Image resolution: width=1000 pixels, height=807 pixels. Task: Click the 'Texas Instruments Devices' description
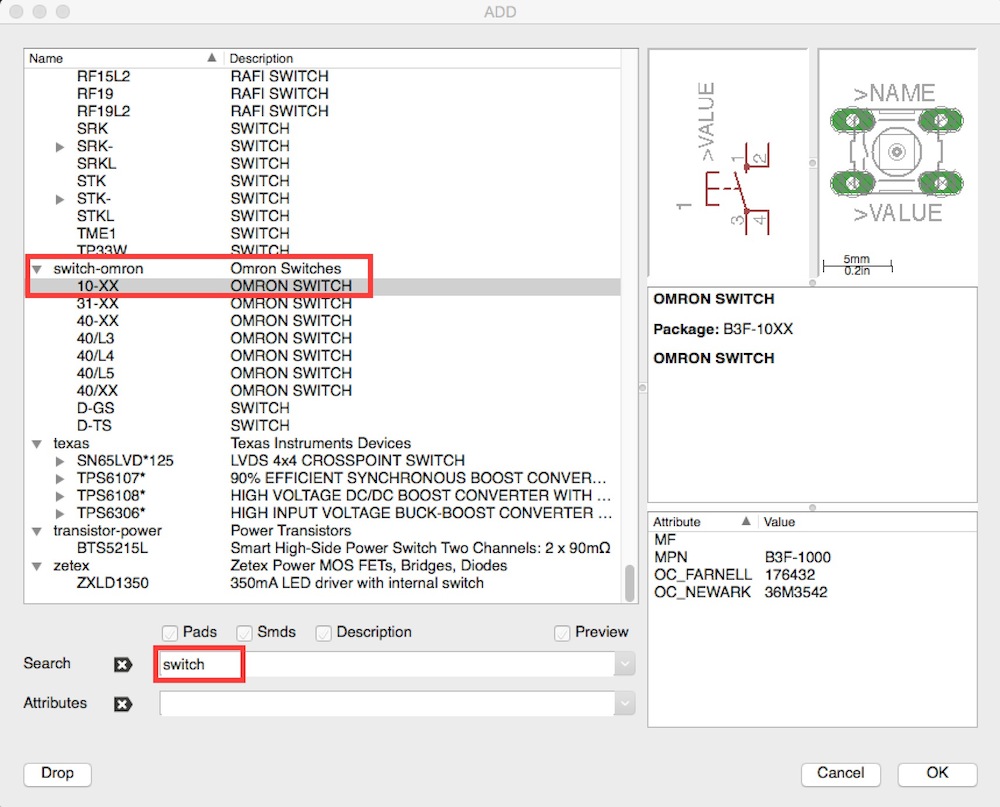[321, 443]
